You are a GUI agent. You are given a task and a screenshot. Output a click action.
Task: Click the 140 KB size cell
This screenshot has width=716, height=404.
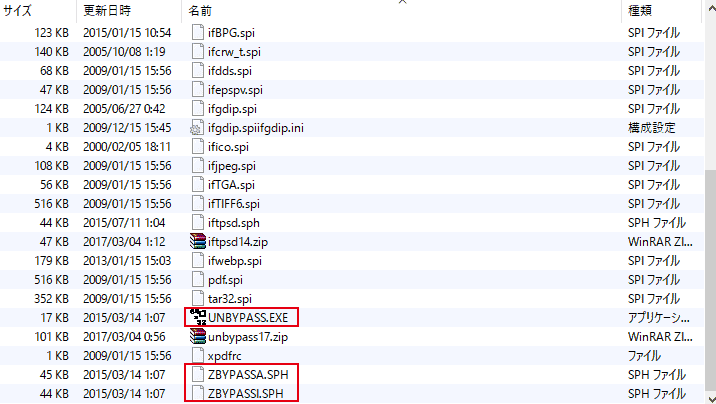52,52
